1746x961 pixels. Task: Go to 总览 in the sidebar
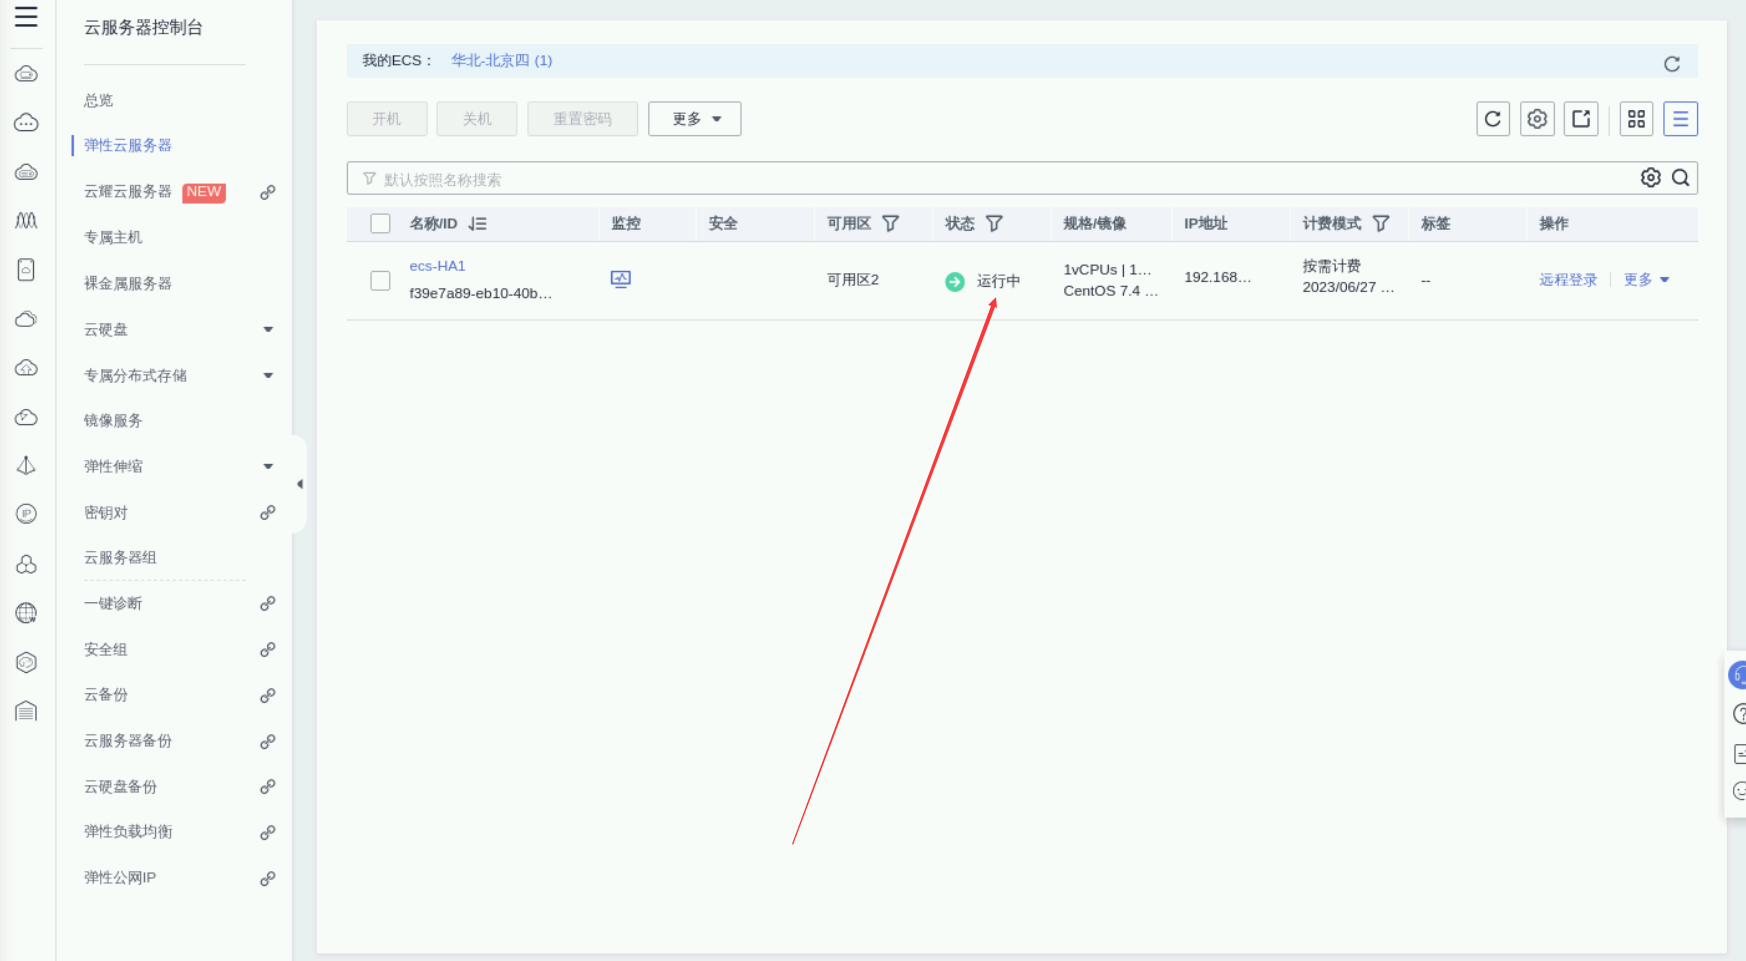[x=99, y=100]
